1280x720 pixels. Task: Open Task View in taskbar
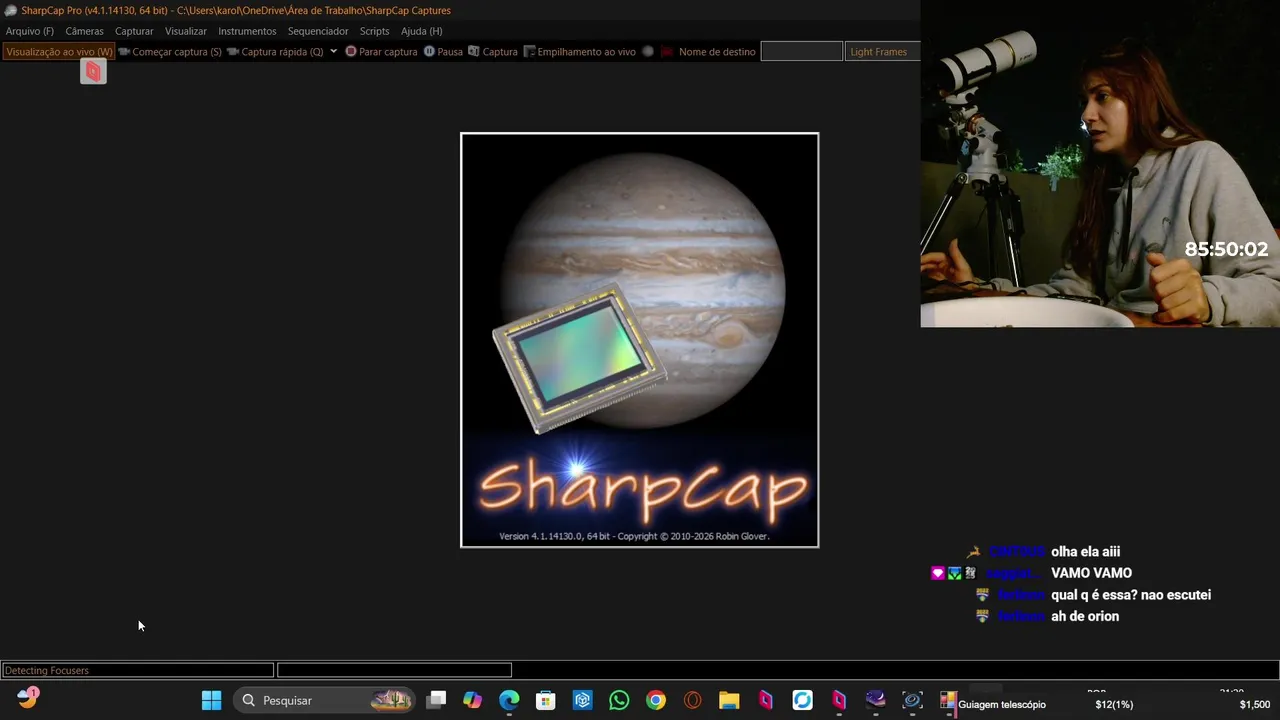[x=436, y=700]
